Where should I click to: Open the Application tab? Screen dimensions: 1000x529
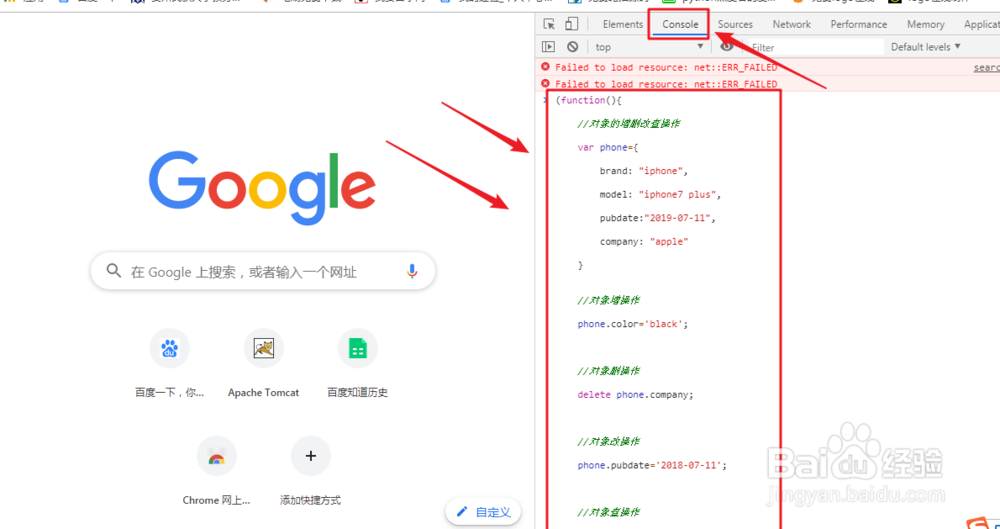982,24
